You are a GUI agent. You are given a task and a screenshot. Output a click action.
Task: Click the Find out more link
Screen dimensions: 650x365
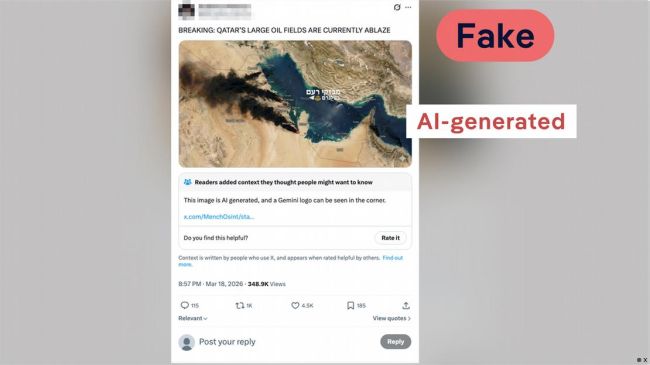point(291,261)
